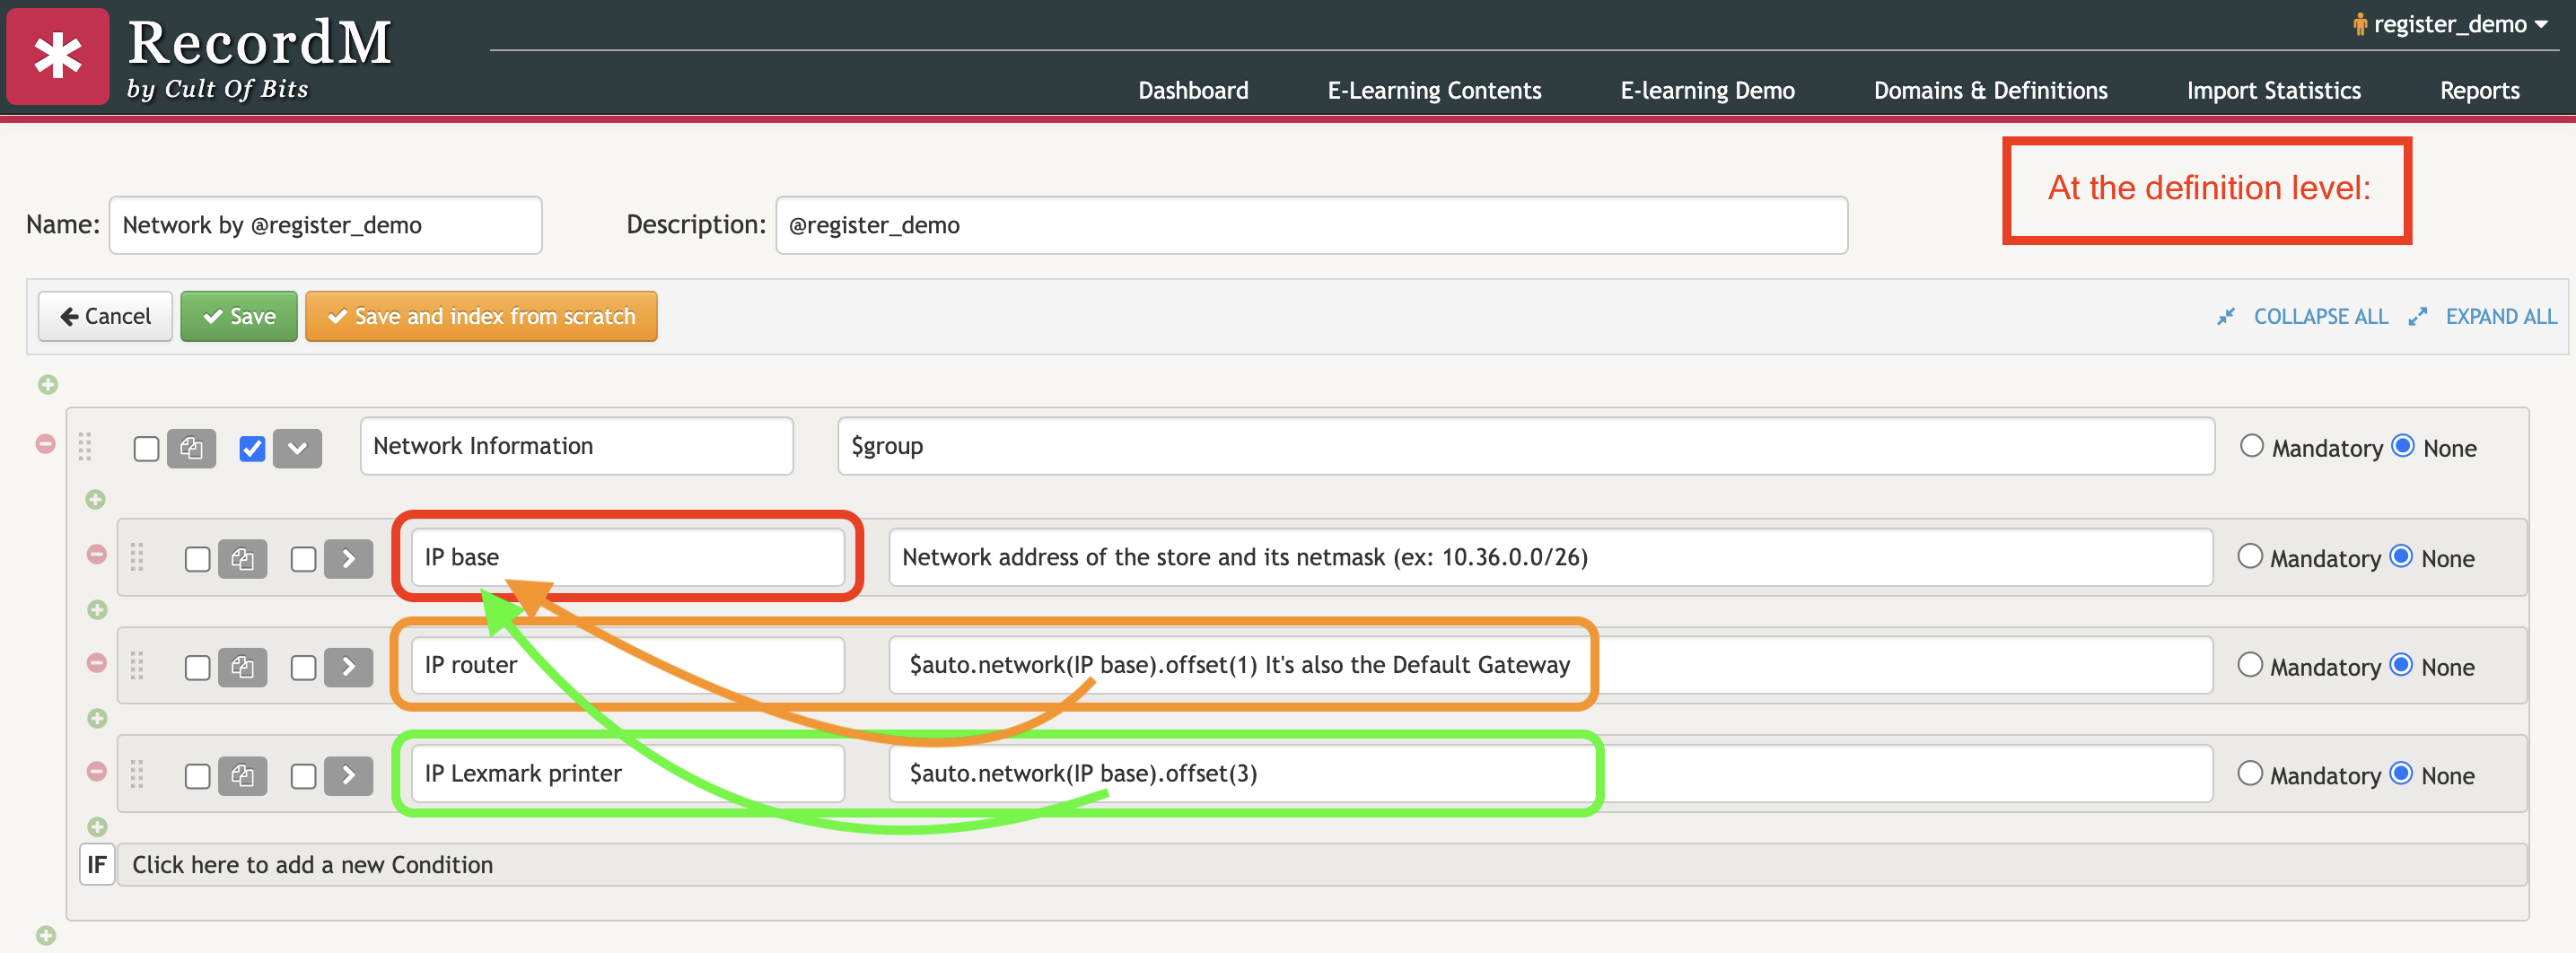2576x953 pixels.
Task: Open the Dashboard menu
Action: click(x=1193, y=91)
